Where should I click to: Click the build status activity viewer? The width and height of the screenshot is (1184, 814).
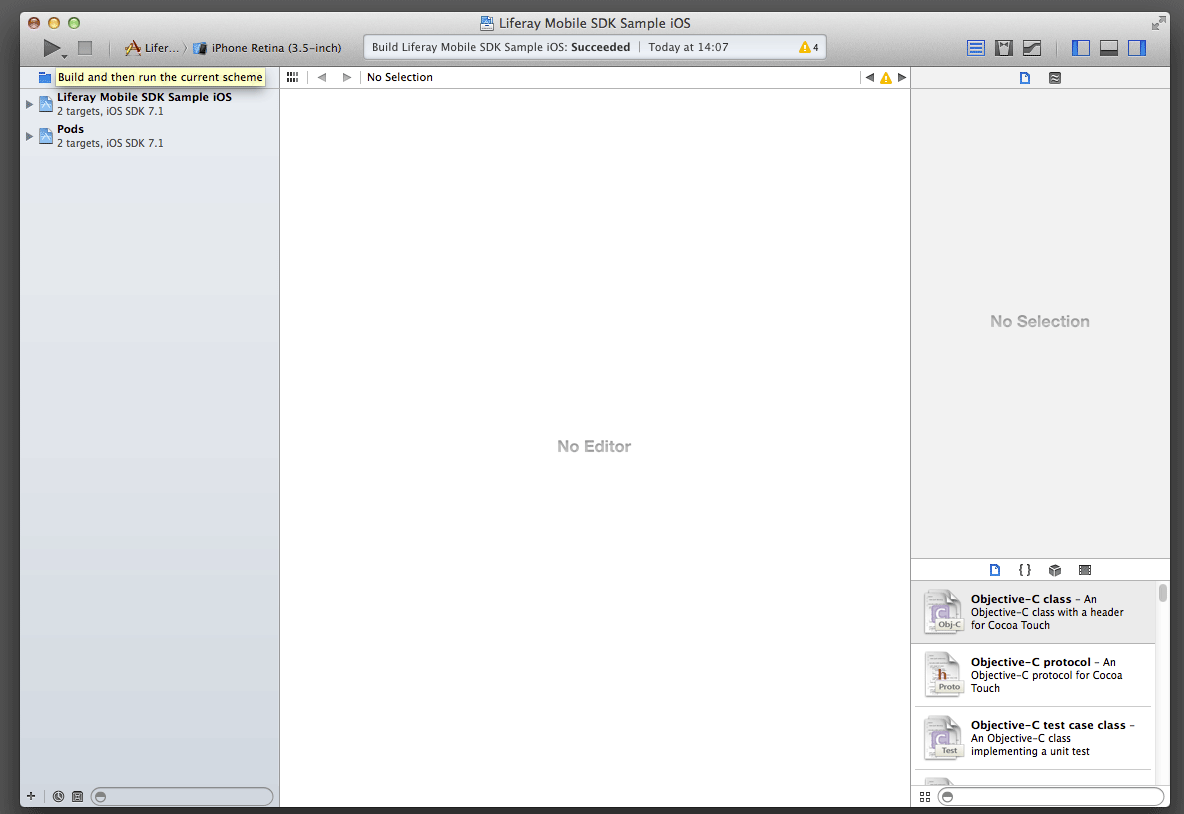[594, 47]
